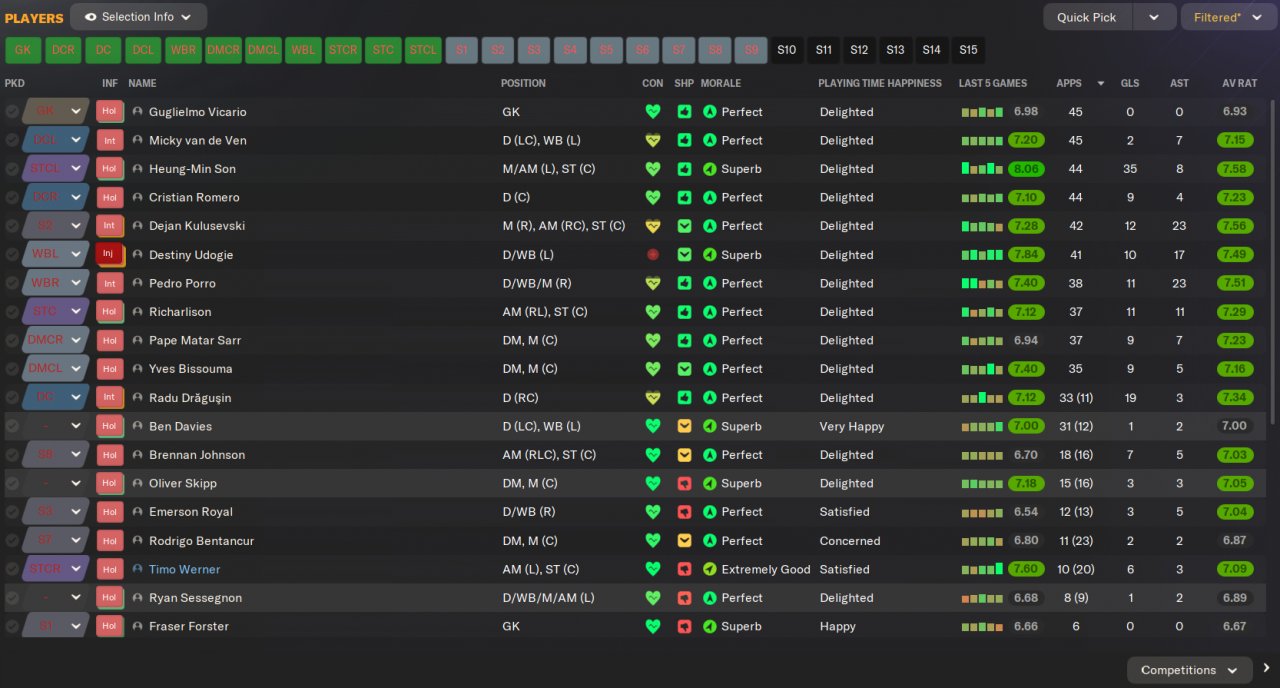Image resolution: width=1280 pixels, height=688 pixels.
Task: Select the S15 substitute slot
Action: click(968, 50)
